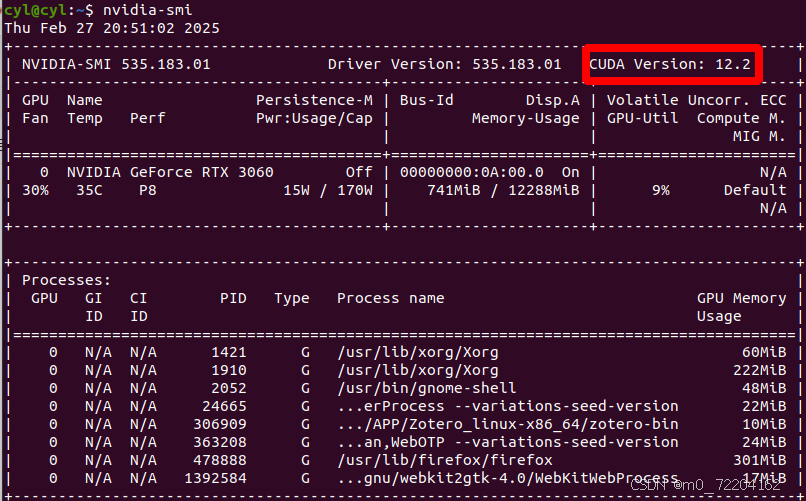Click PID 1910 in the process list
Image resolution: width=806 pixels, height=501 pixels.
click(x=229, y=370)
